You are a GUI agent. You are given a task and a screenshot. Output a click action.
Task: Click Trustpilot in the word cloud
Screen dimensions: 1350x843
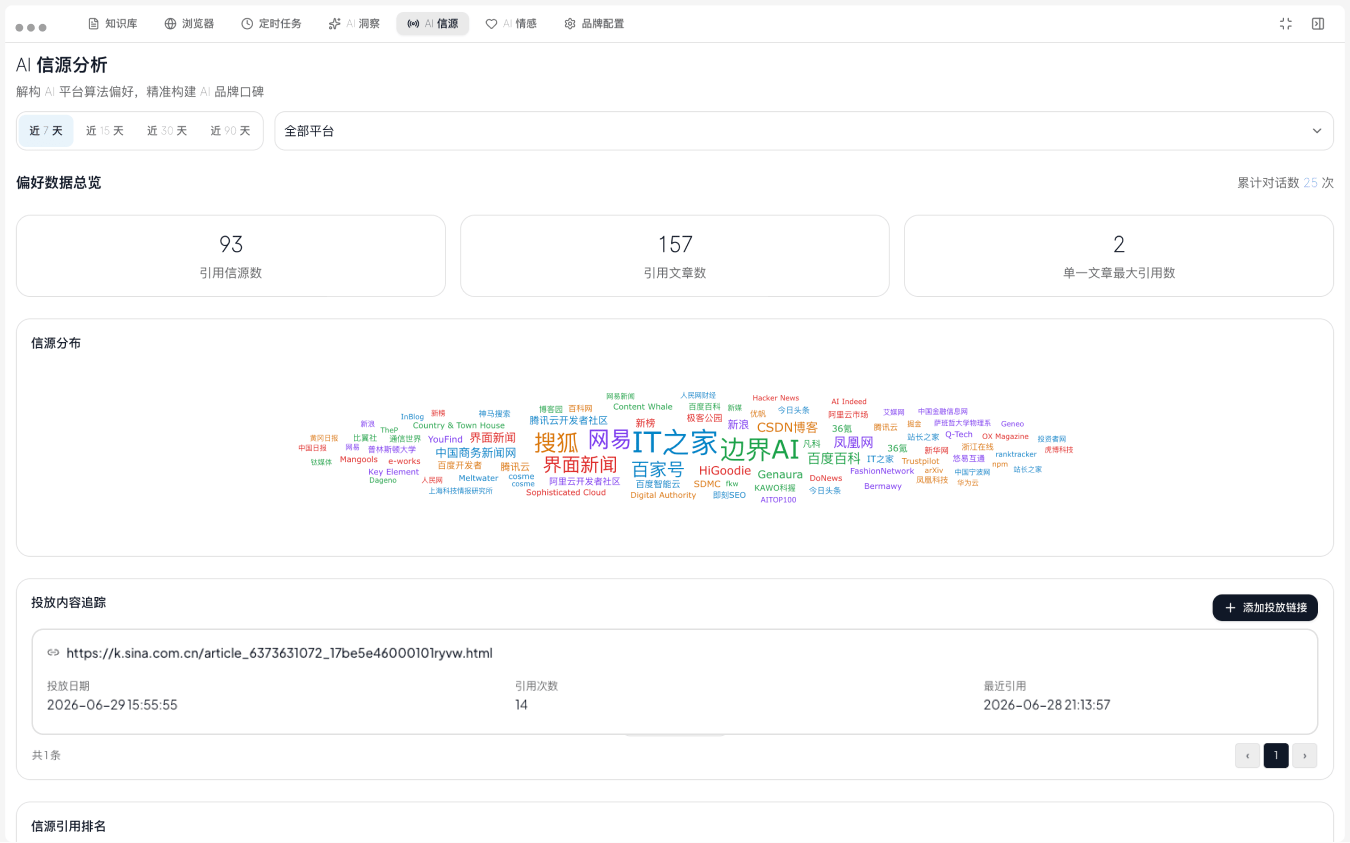click(x=921, y=462)
